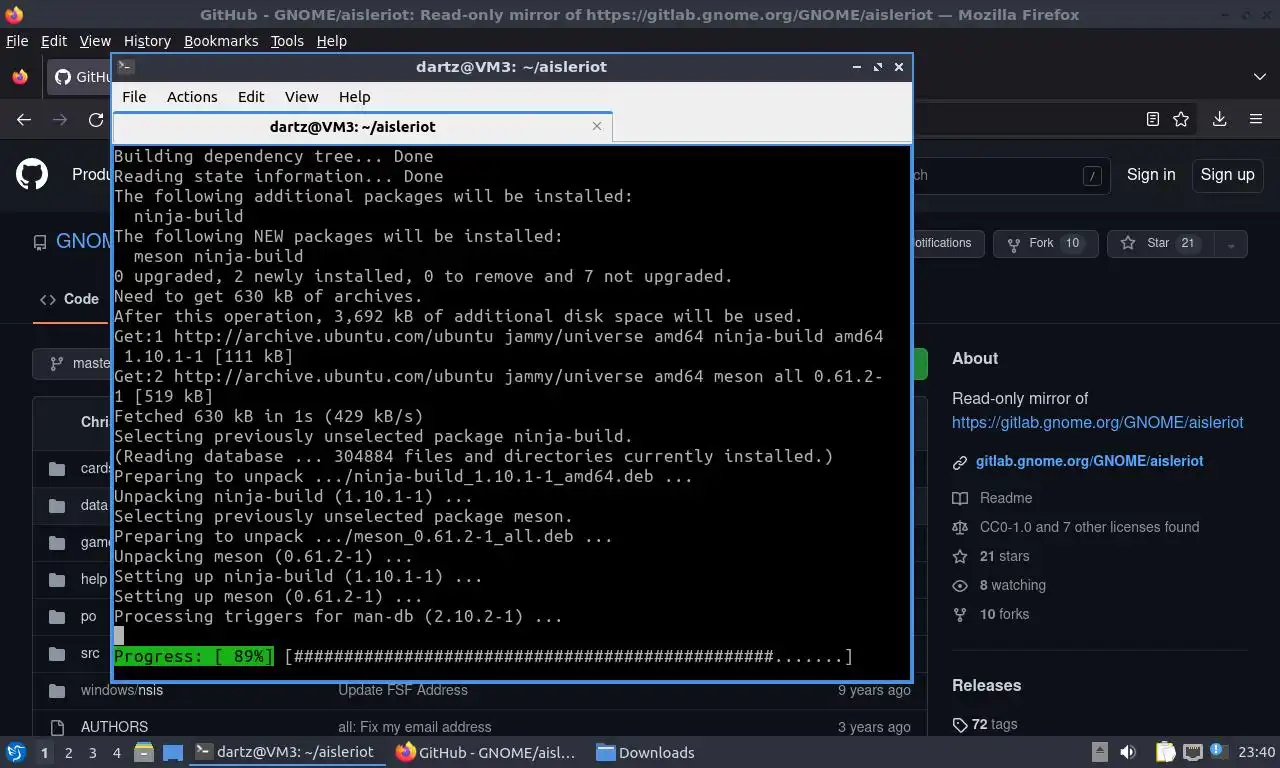
Task: Open the terminal Edit menu
Action: pos(251,97)
